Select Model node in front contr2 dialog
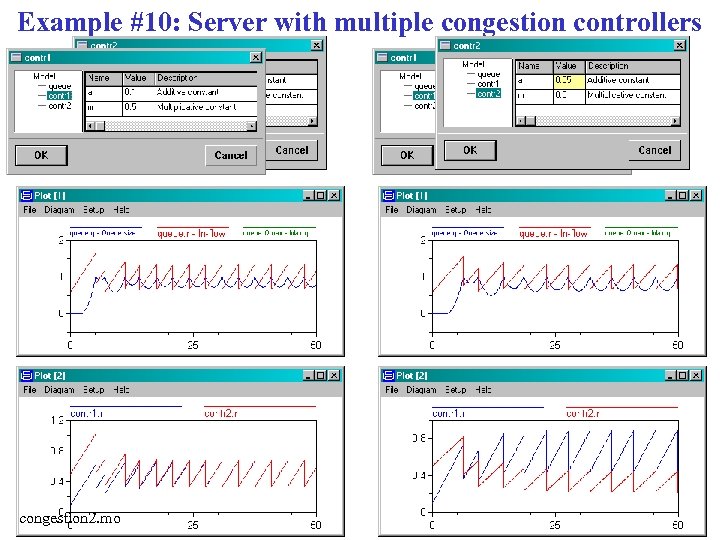This screenshot has height=540, width=720. coord(473,64)
